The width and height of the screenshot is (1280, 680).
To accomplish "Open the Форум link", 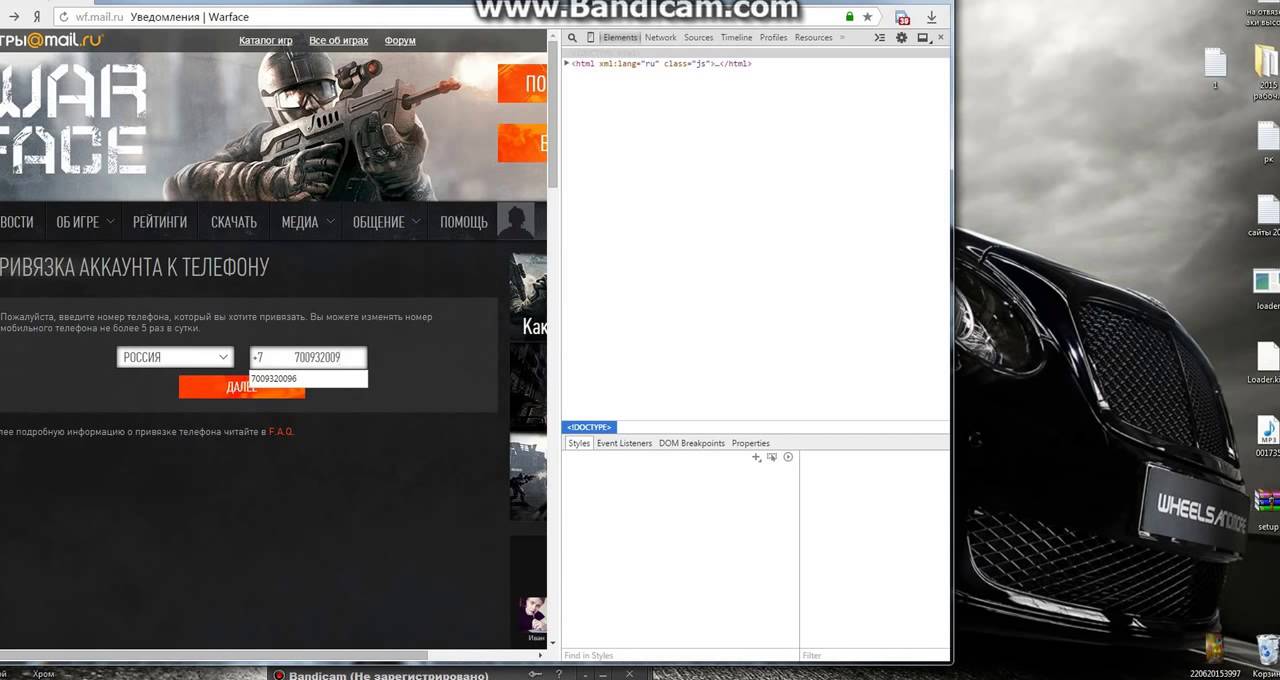I will [x=400, y=41].
